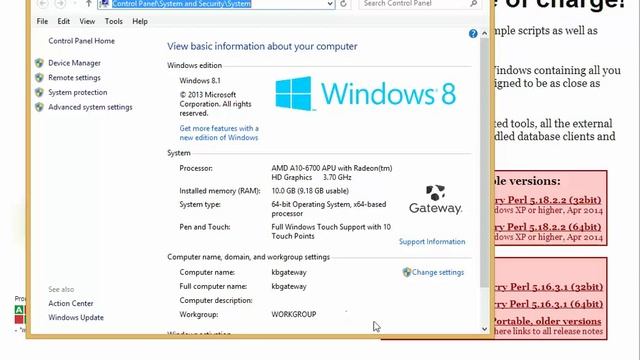
Task: Click shield icon next to Device Manager
Action: point(39,63)
